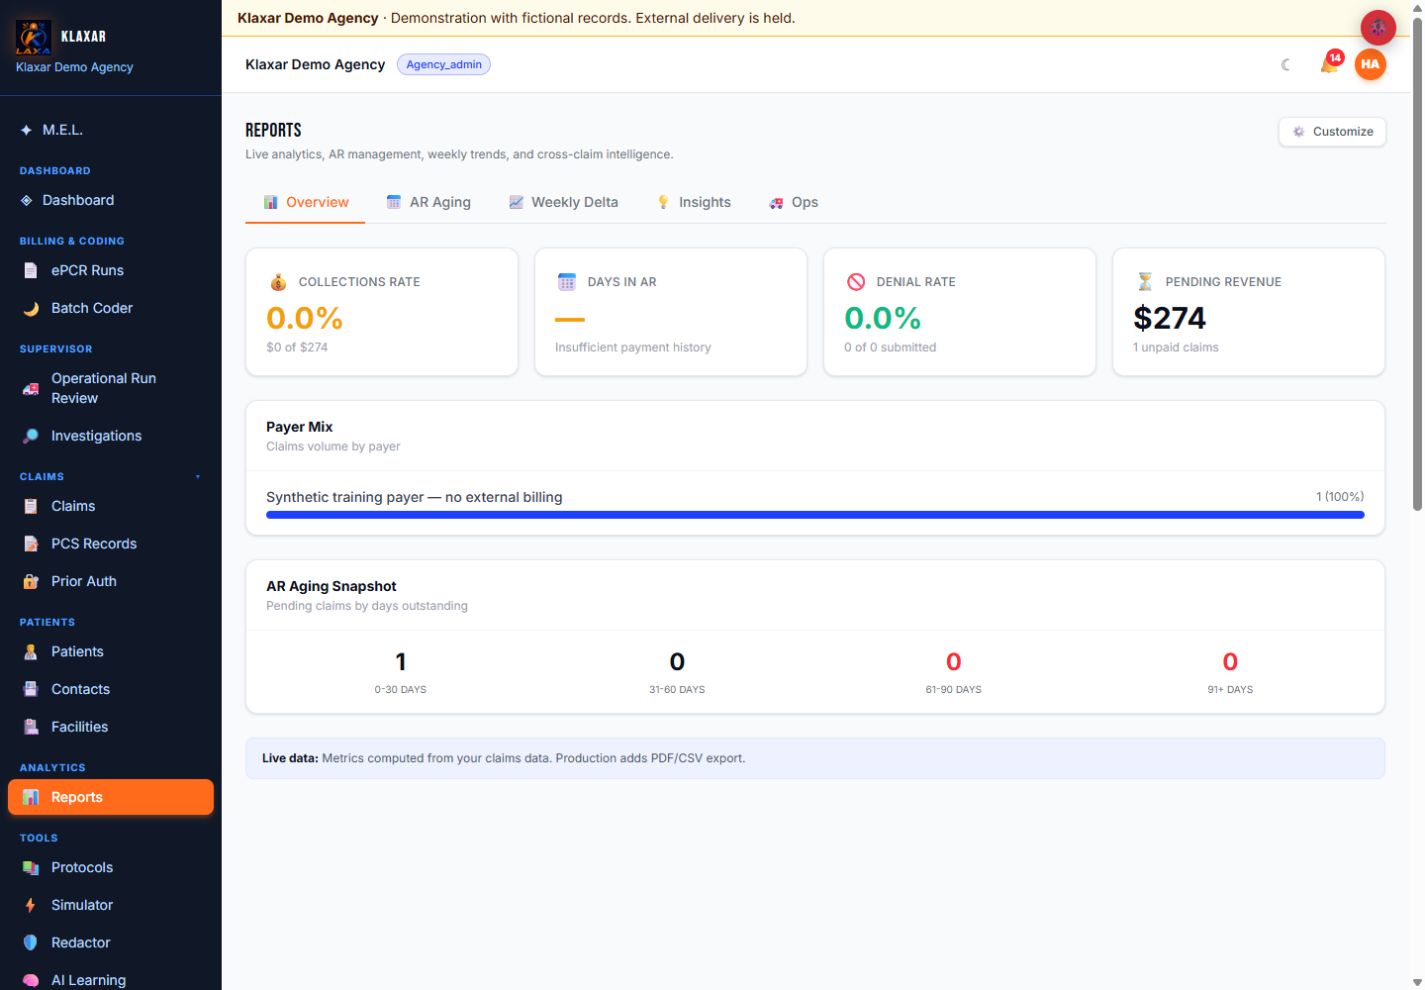Open AI Learning in the sidebar
1425x990 pixels.
(x=111, y=980)
